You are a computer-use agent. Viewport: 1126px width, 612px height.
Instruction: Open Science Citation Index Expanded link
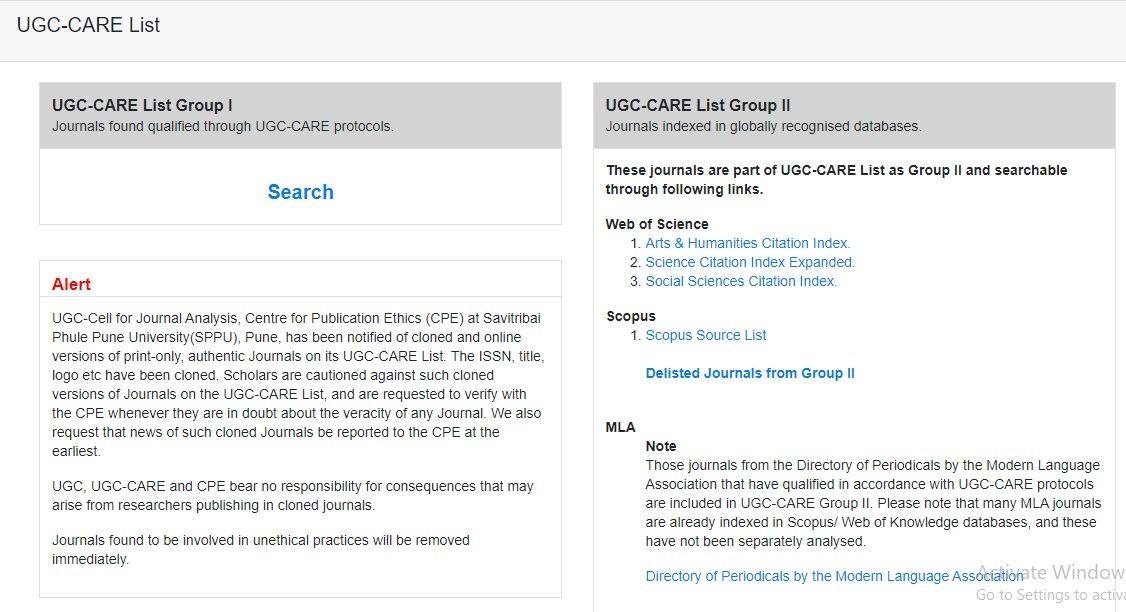pyautogui.click(x=750, y=262)
